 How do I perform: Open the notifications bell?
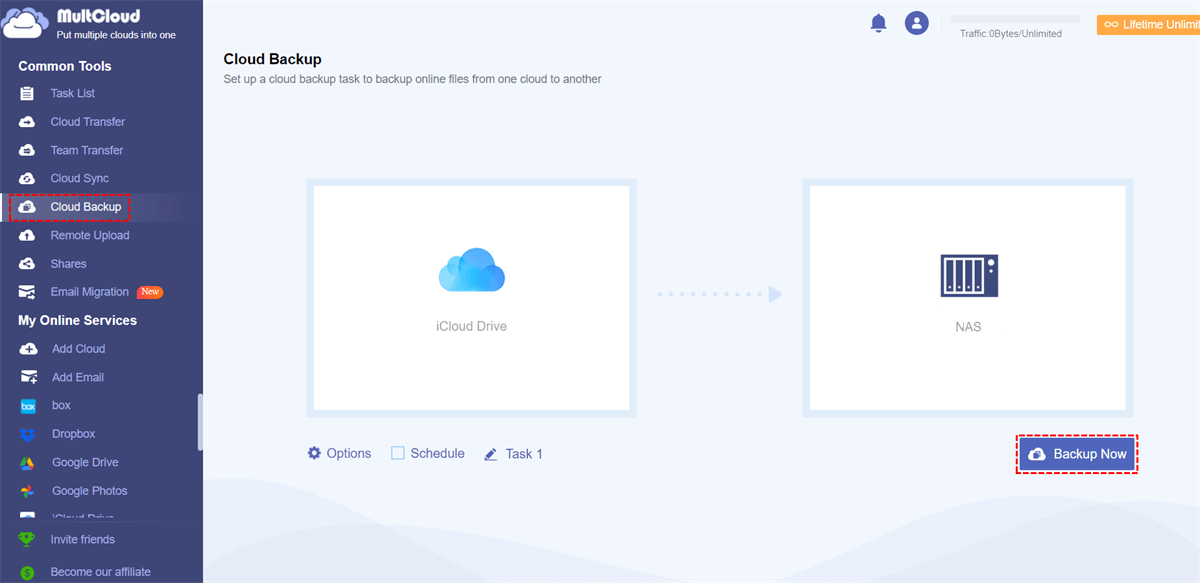[878, 23]
